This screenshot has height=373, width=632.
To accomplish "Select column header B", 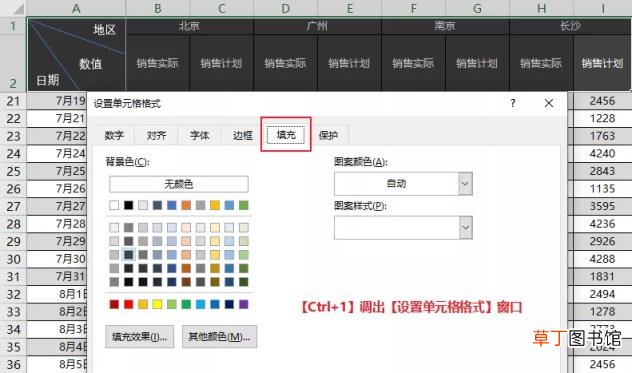I will 158,8.
